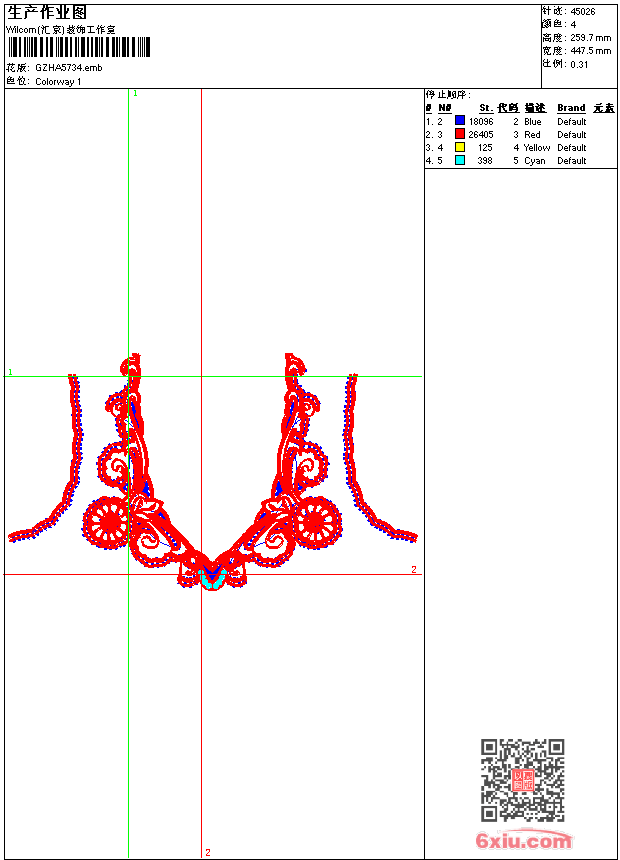Click the blue thread color swatch

coord(460,120)
